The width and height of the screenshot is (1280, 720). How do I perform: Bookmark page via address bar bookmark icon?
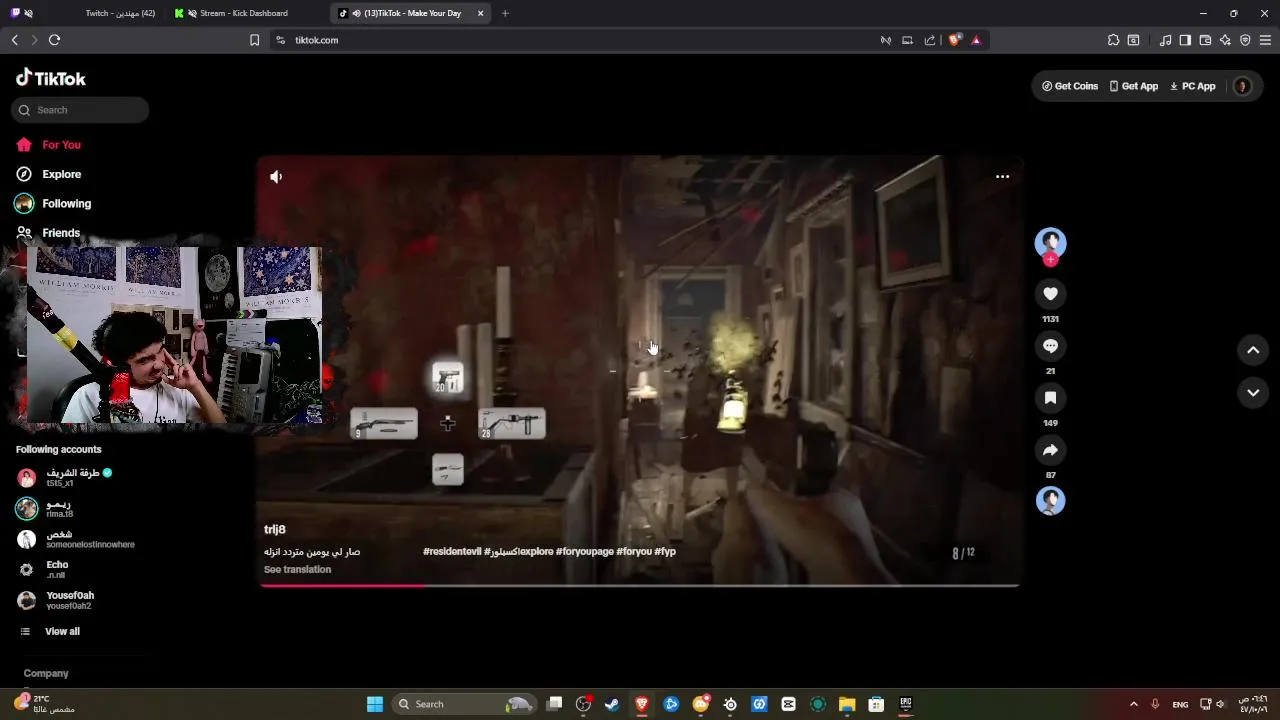254,40
